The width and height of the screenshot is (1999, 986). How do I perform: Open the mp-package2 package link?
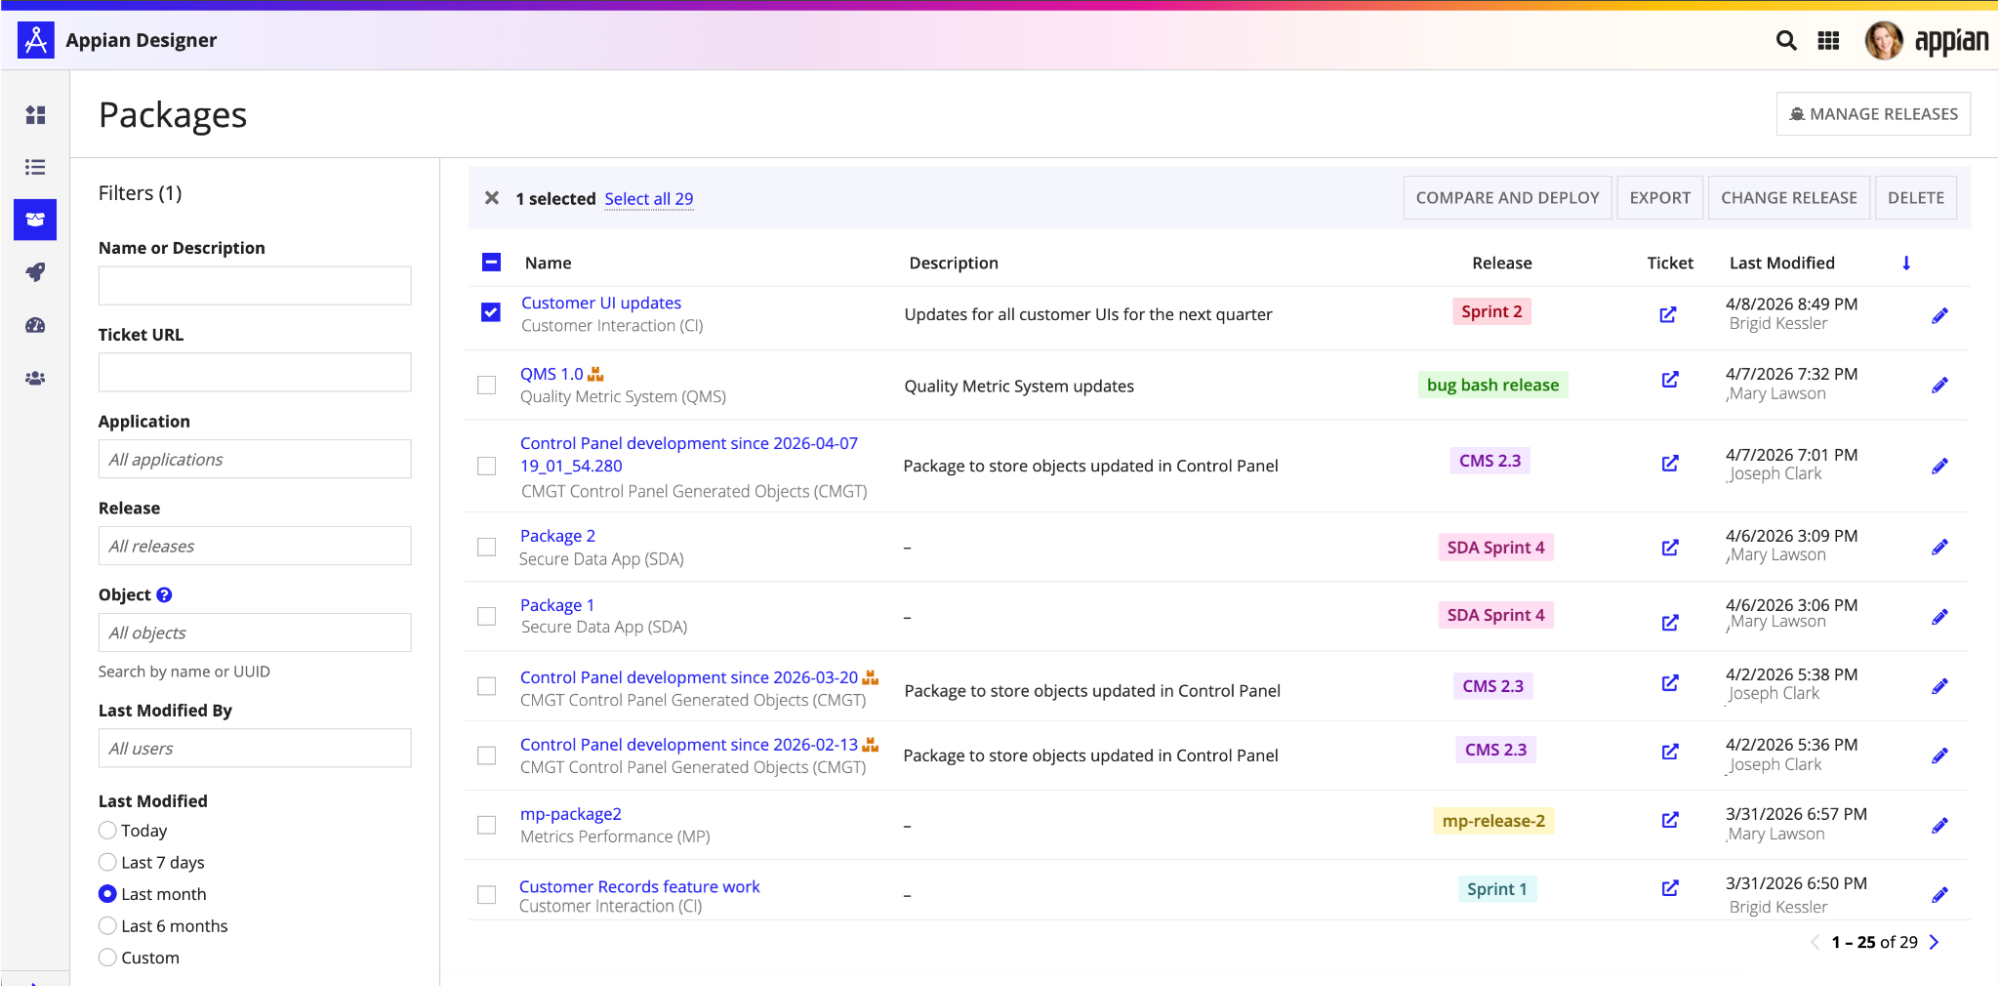(x=571, y=815)
